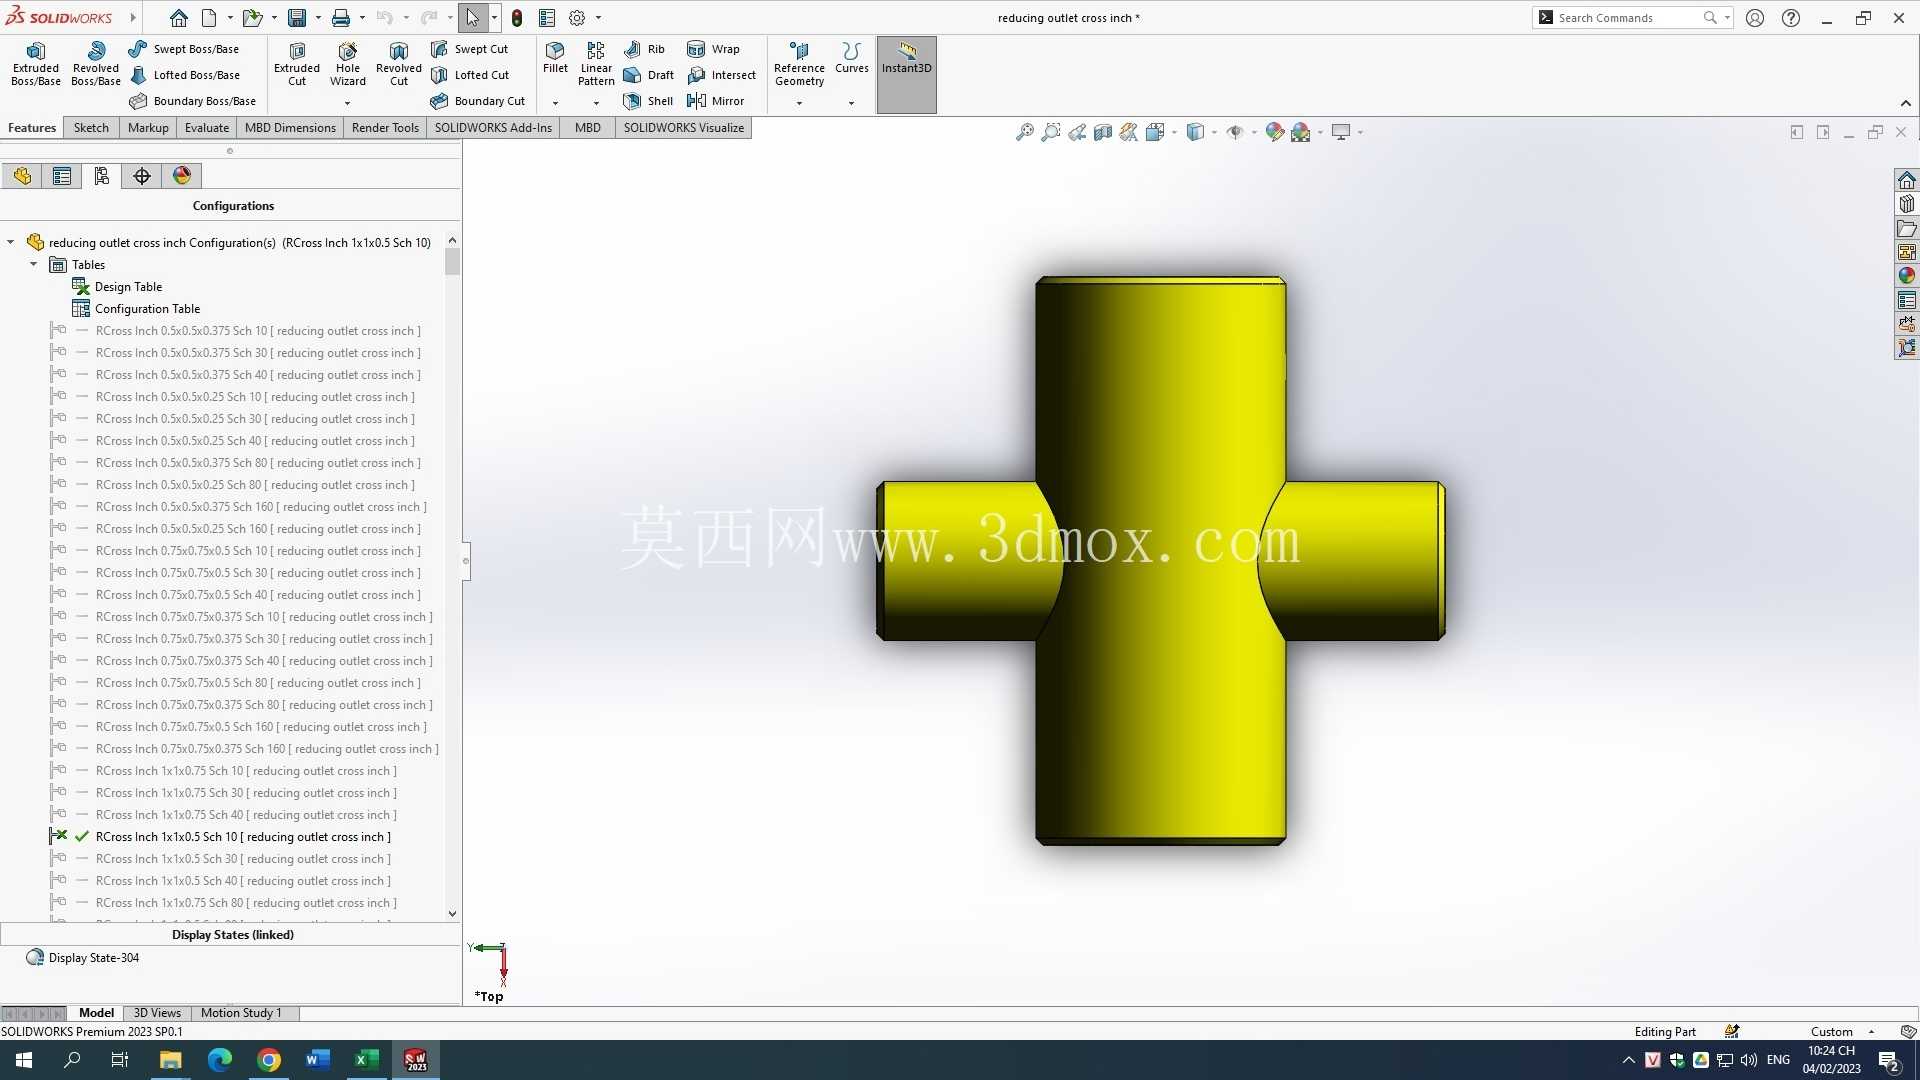Expand the Reference Geometry dropdown arrow
The height and width of the screenshot is (1080, 1920).
click(799, 103)
